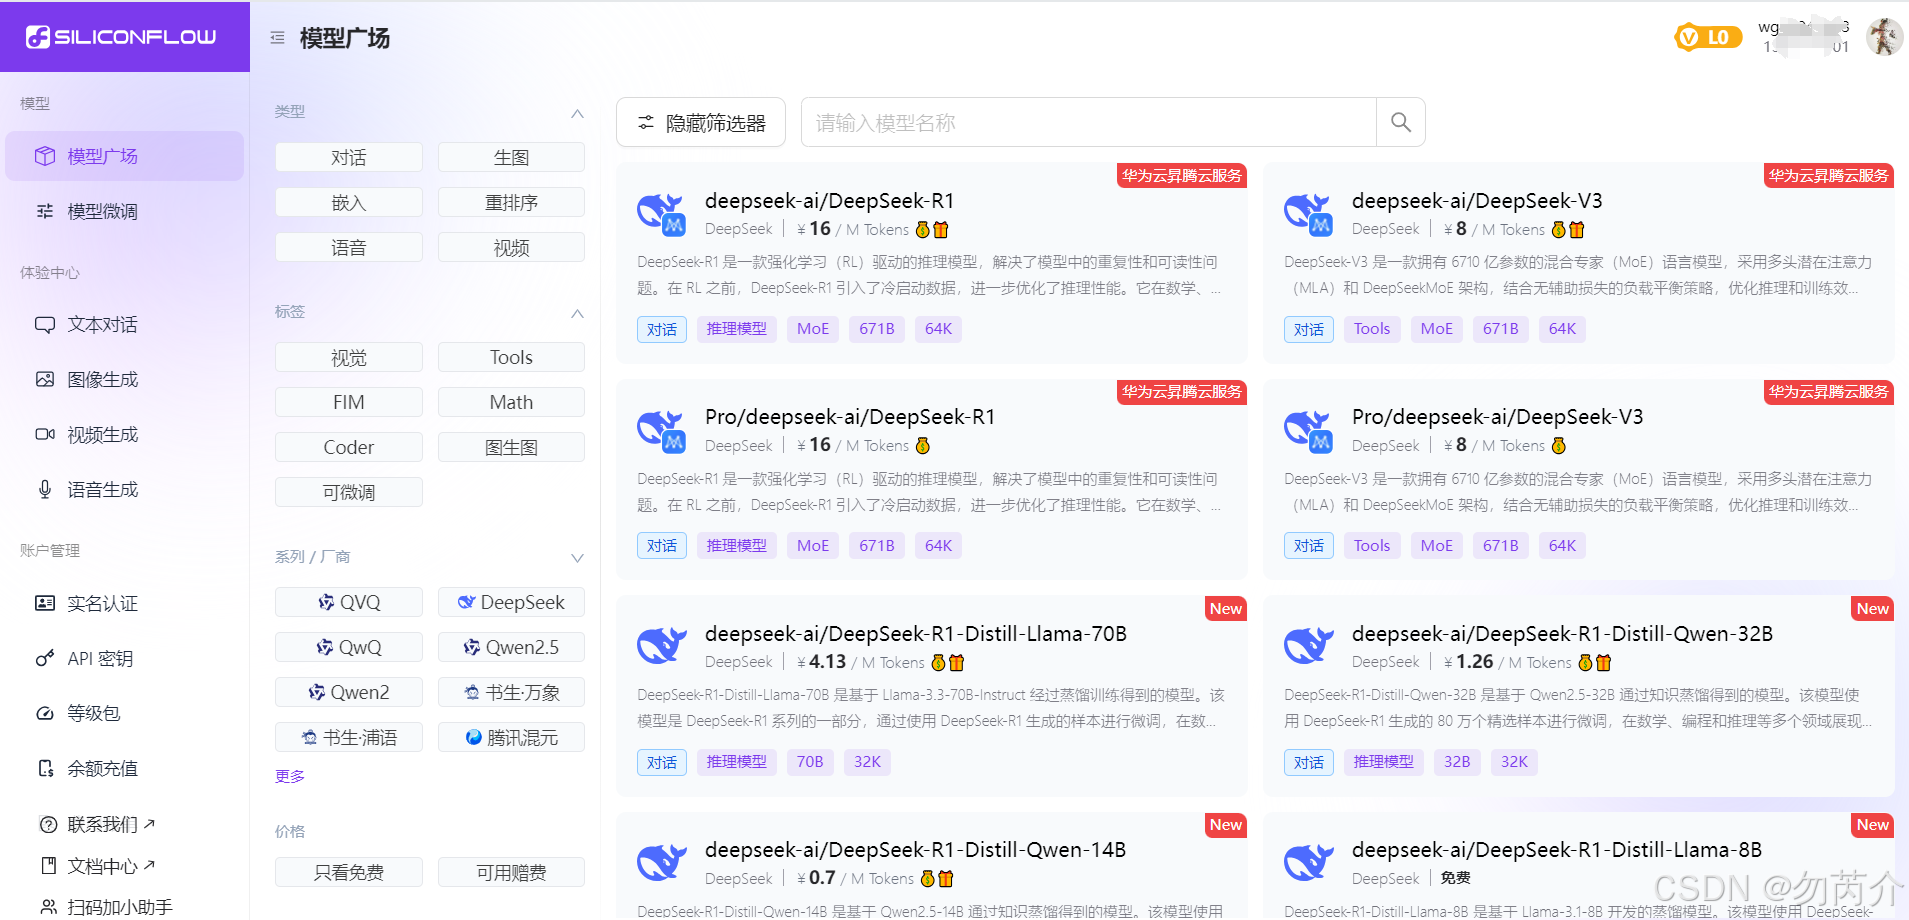The image size is (1909, 920).
Task: Click the 等级包 gauge icon
Action: tap(45, 713)
